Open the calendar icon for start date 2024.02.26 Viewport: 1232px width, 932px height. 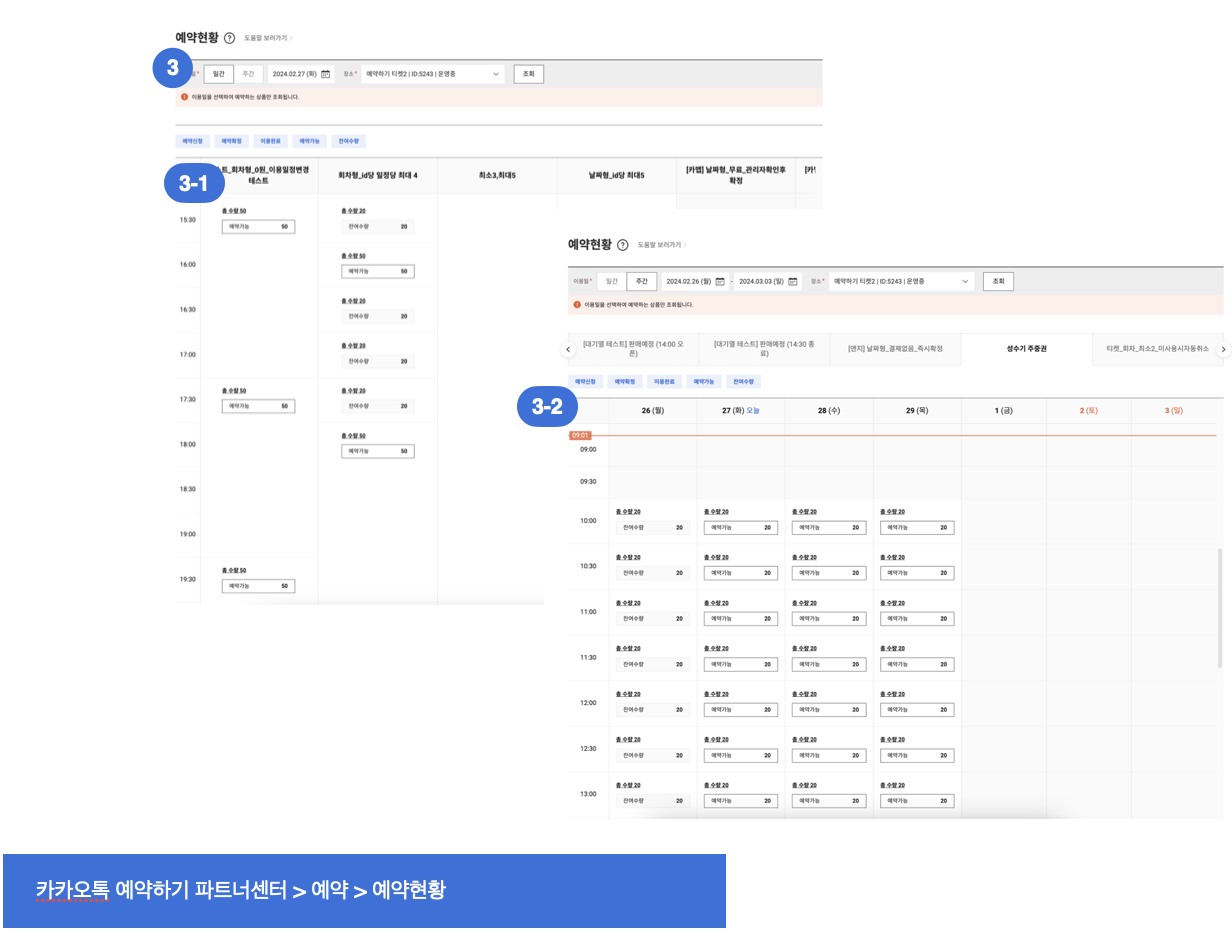point(720,282)
